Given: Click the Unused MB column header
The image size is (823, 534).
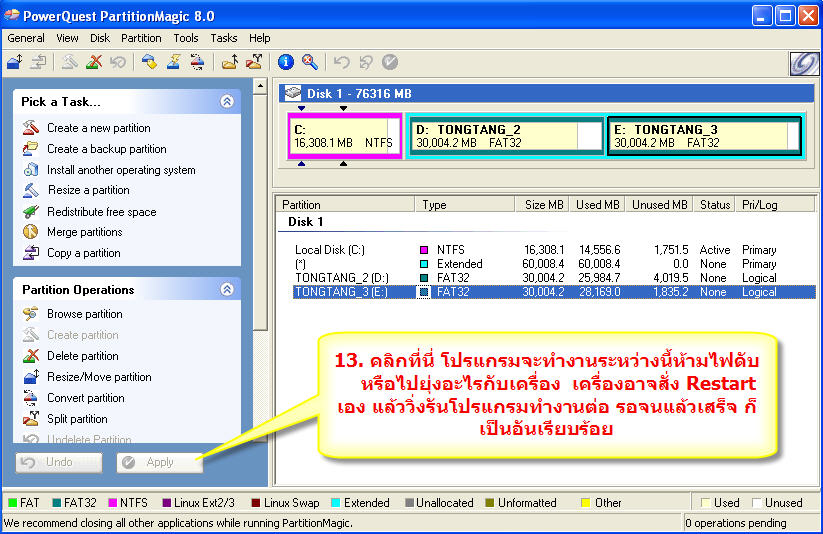Looking at the screenshot, I should point(659,204).
